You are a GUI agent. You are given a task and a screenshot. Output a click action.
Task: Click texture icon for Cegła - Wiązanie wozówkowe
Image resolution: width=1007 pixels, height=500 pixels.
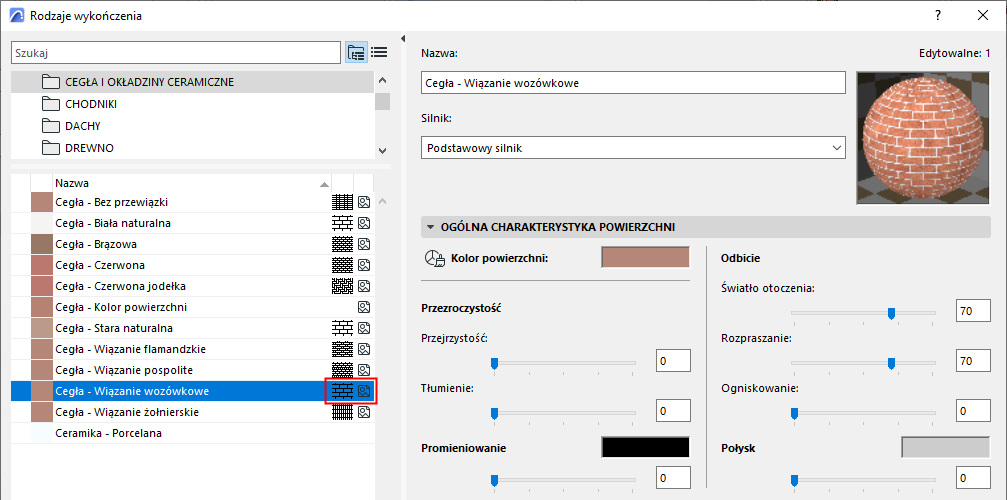(x=364, y=391)
